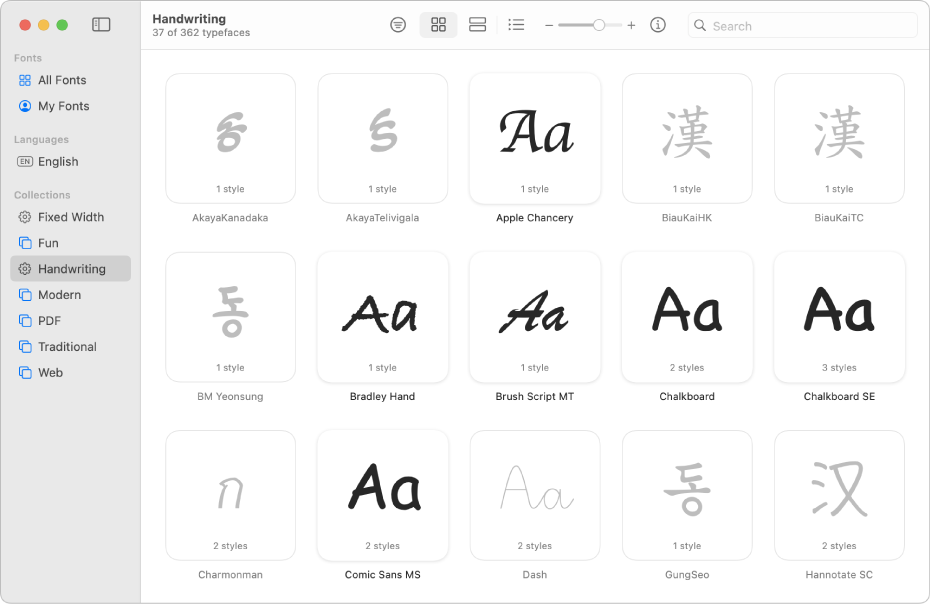This screenshot has width=932, height=606.
Task: Switch to samples view layout
Action: 477,25
